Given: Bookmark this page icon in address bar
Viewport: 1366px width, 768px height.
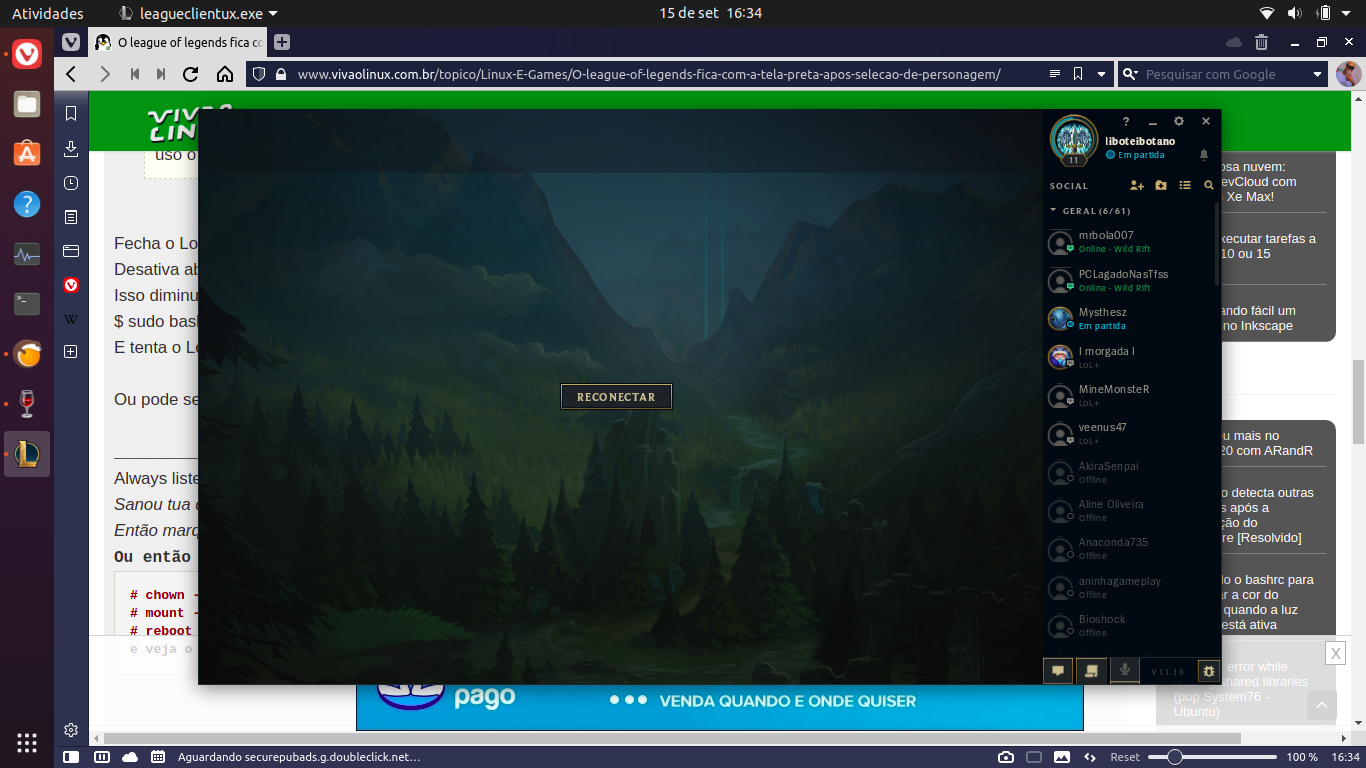Looking at the screenshot, I should (1078, 74).
